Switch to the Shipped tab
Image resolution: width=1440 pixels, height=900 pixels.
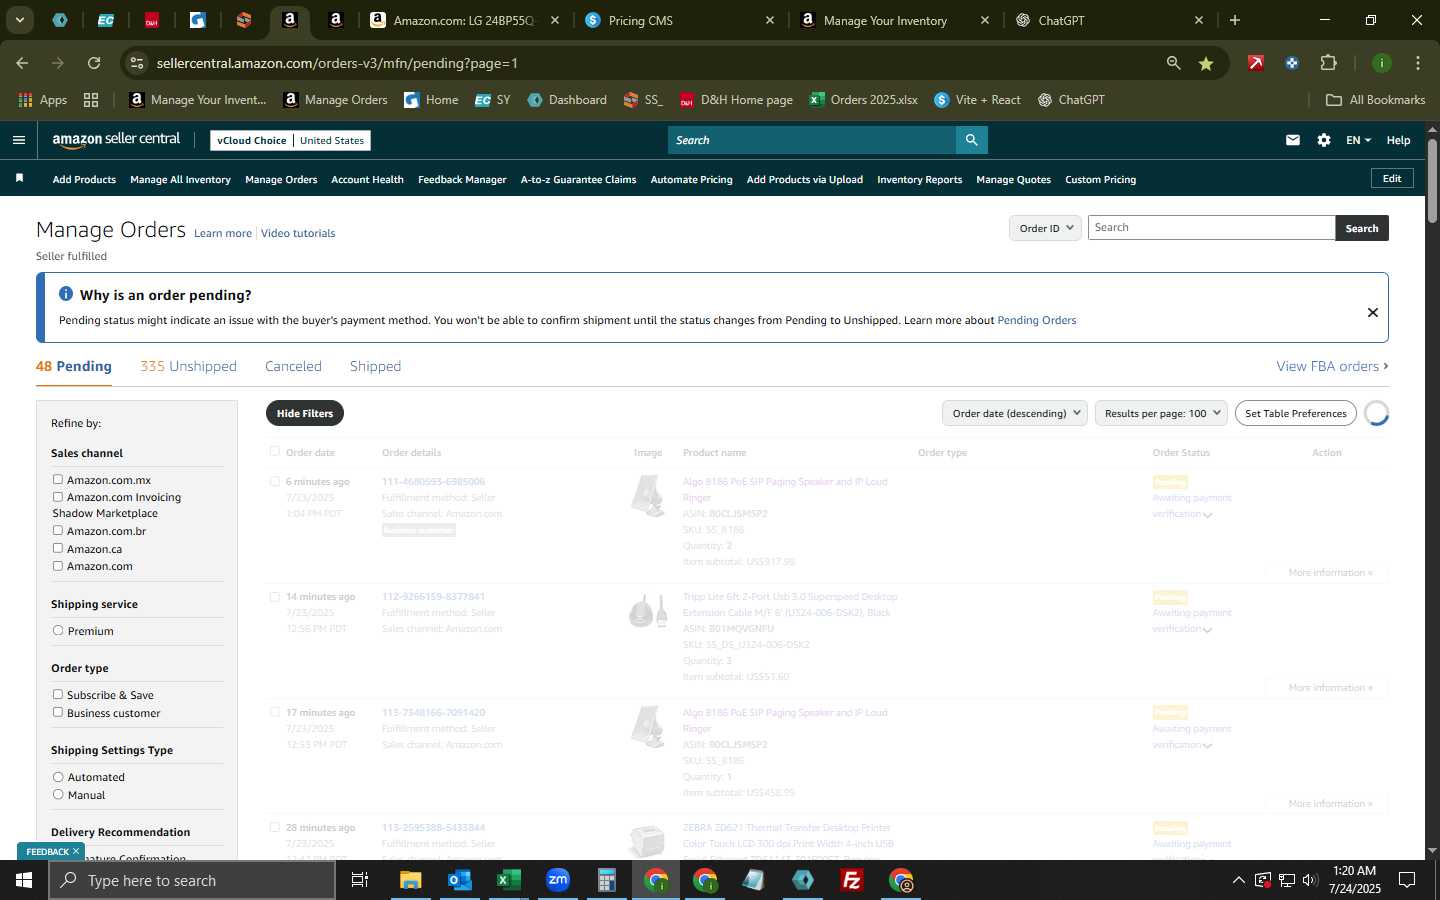(375, 366)
